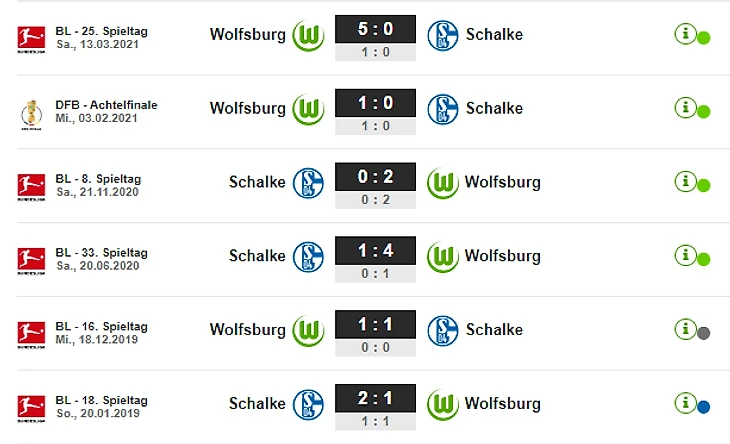
Task: Click Wolfsburg crest in 5:0 match
Action: [308, 35]
